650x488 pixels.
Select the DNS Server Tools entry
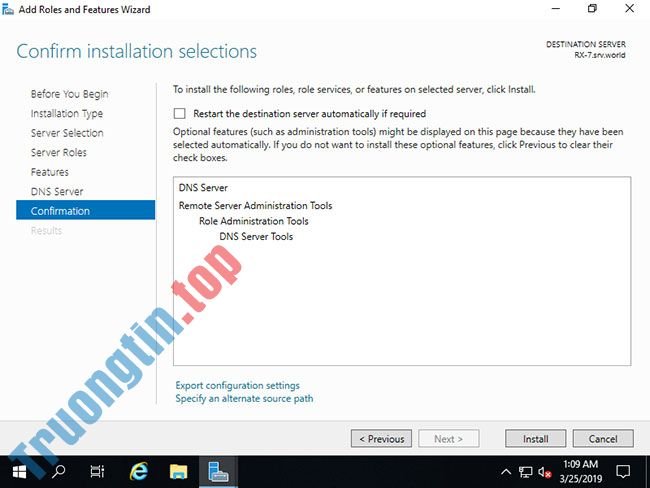(x=256, y=236)
